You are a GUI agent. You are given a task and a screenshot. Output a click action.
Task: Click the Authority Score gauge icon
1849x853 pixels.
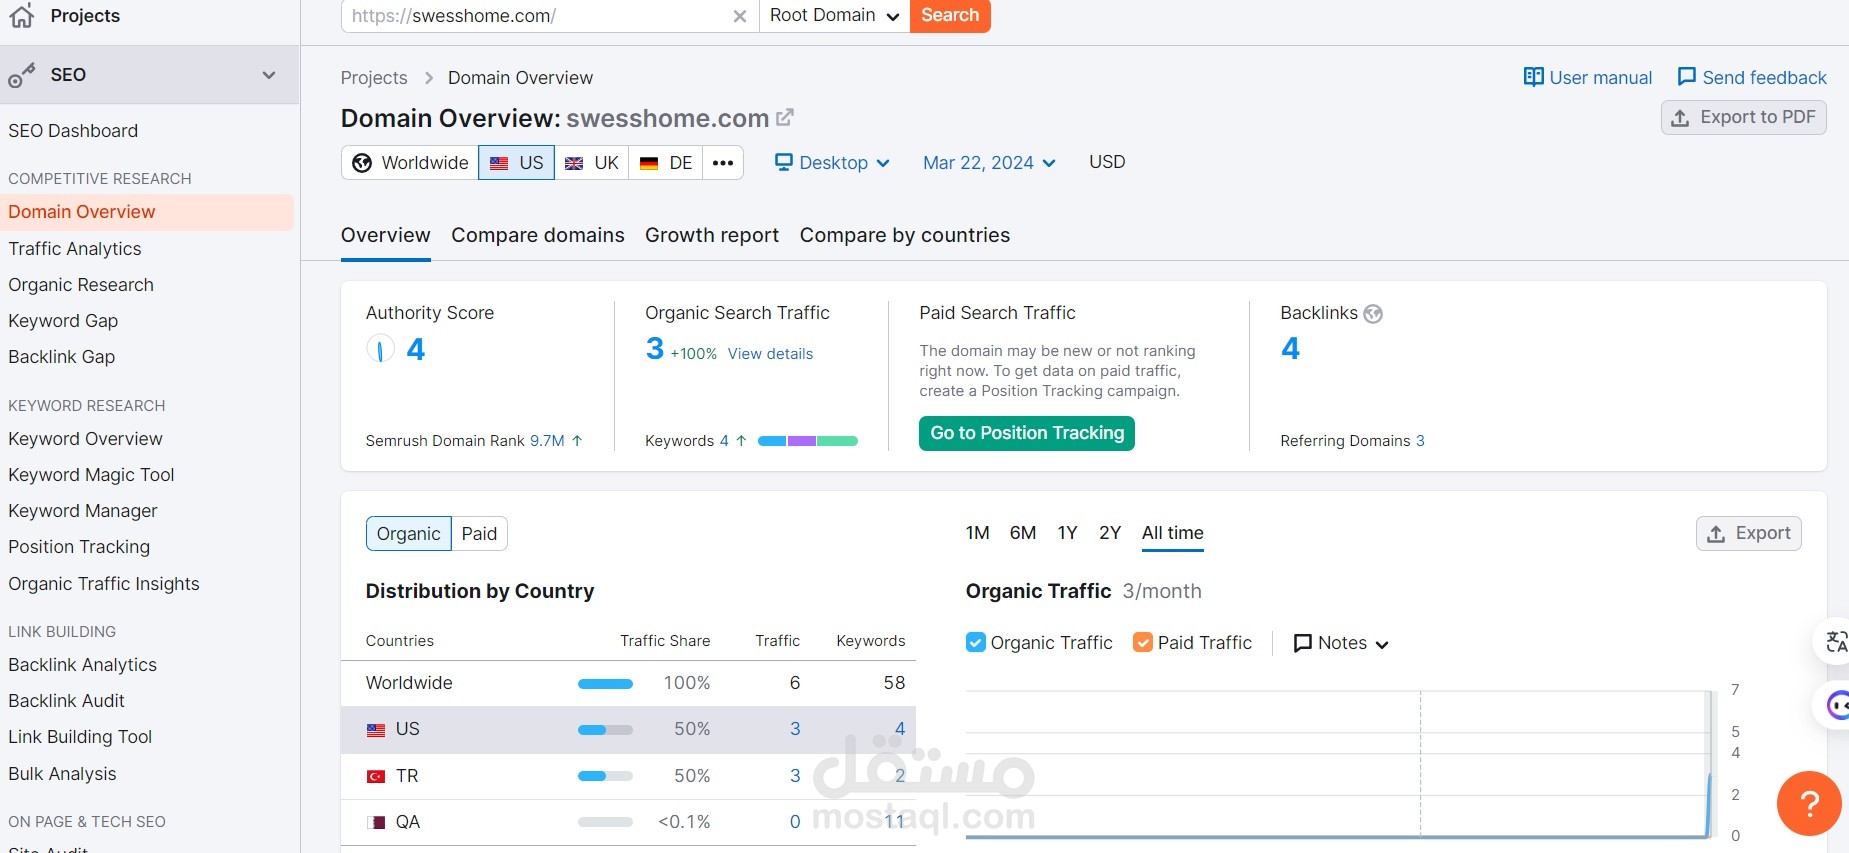click(x=380, y=349)
